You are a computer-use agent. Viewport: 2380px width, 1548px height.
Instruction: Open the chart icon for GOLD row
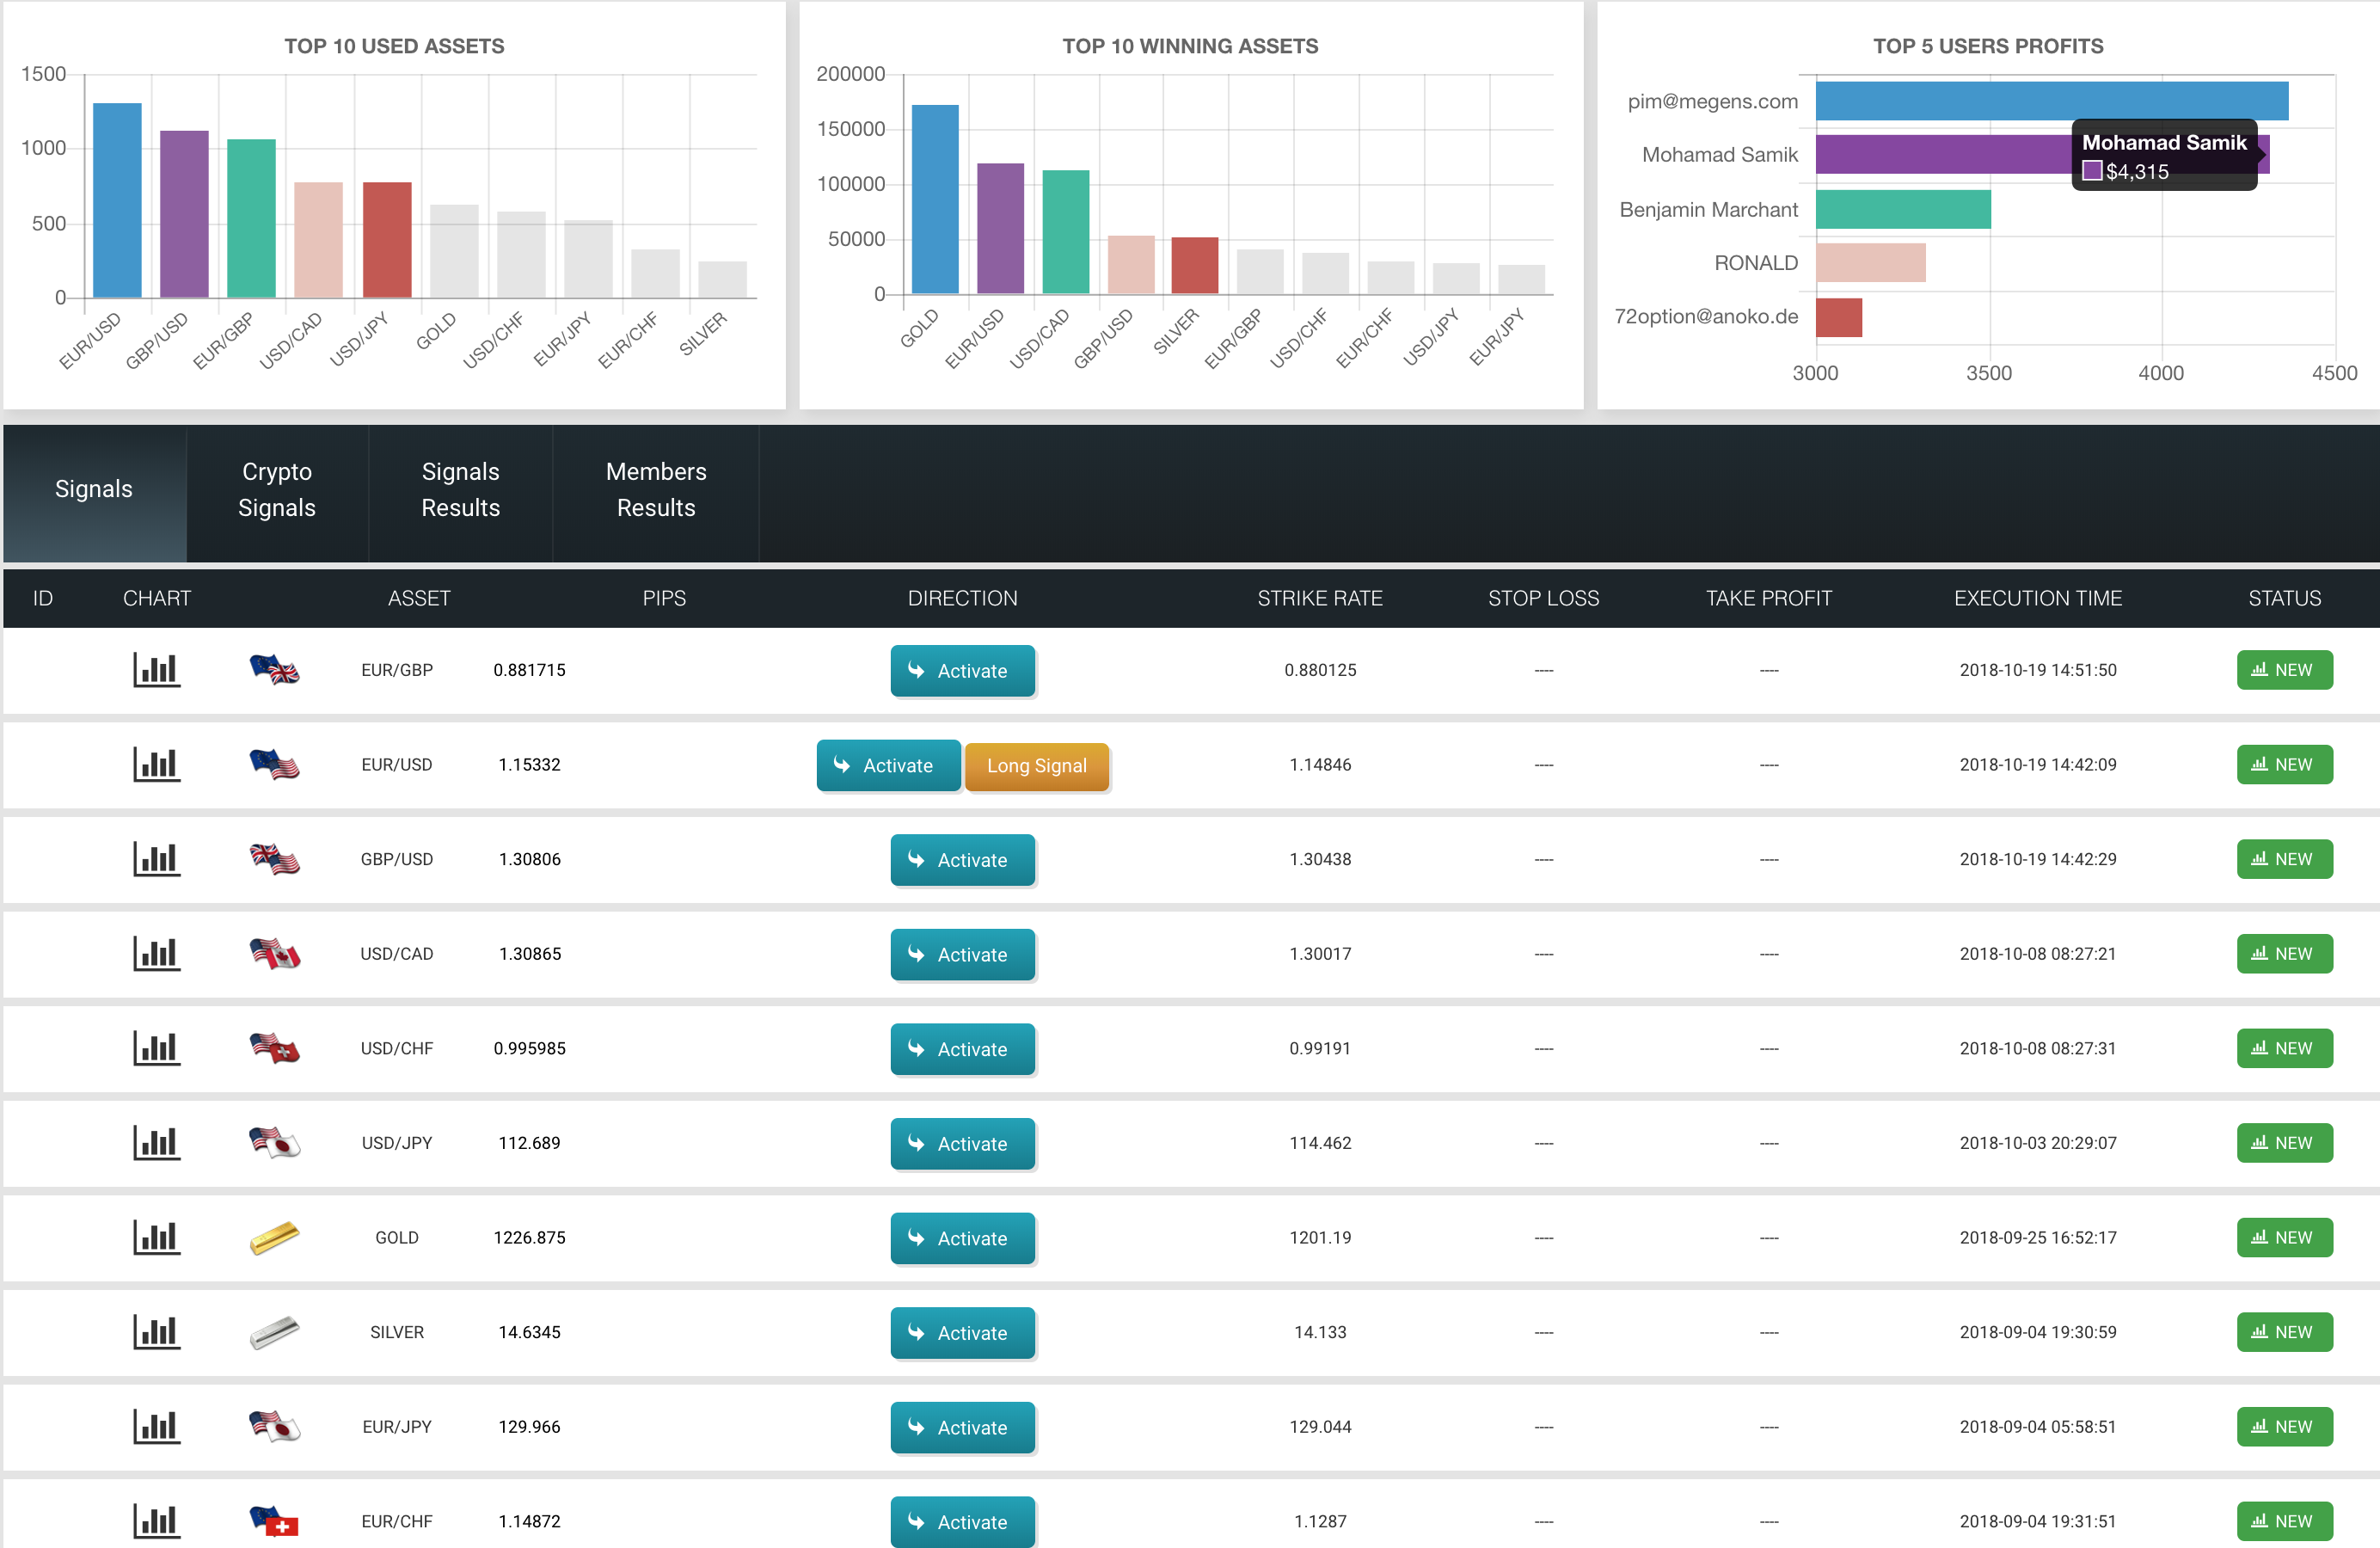point(156,1238)
